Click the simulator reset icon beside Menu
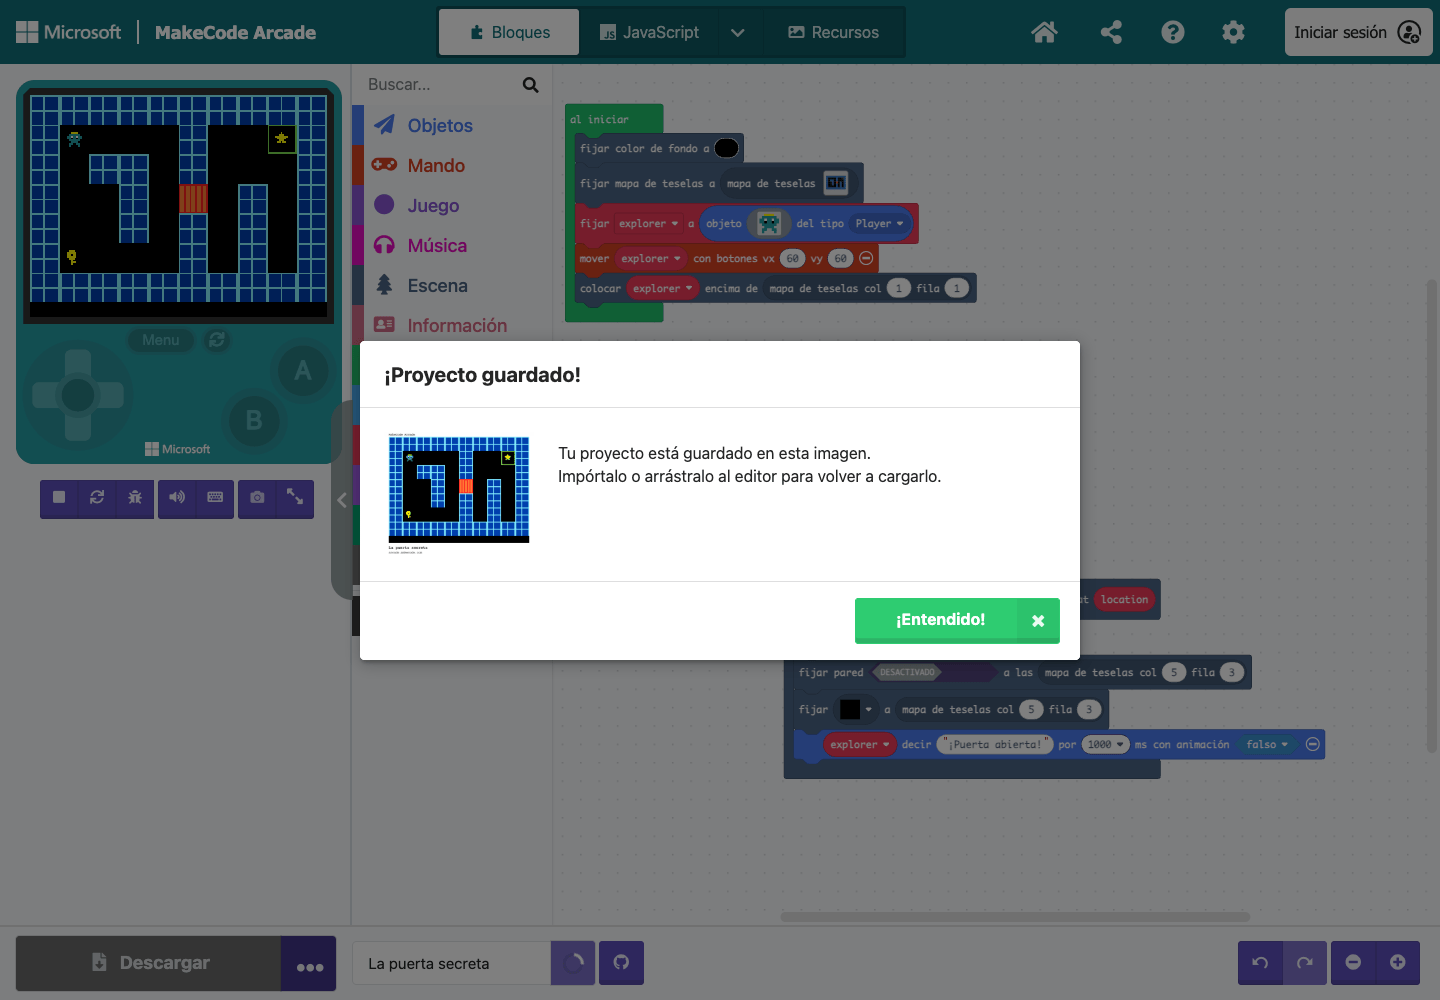1440x1000 pixels. click(217, 340)
